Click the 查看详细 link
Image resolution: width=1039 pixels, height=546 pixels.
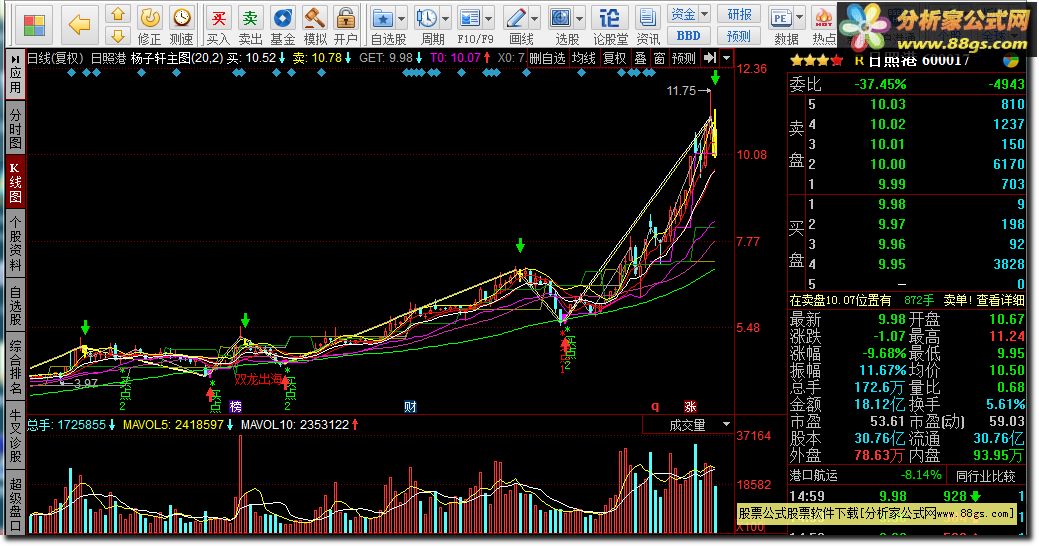(1000, 300)
